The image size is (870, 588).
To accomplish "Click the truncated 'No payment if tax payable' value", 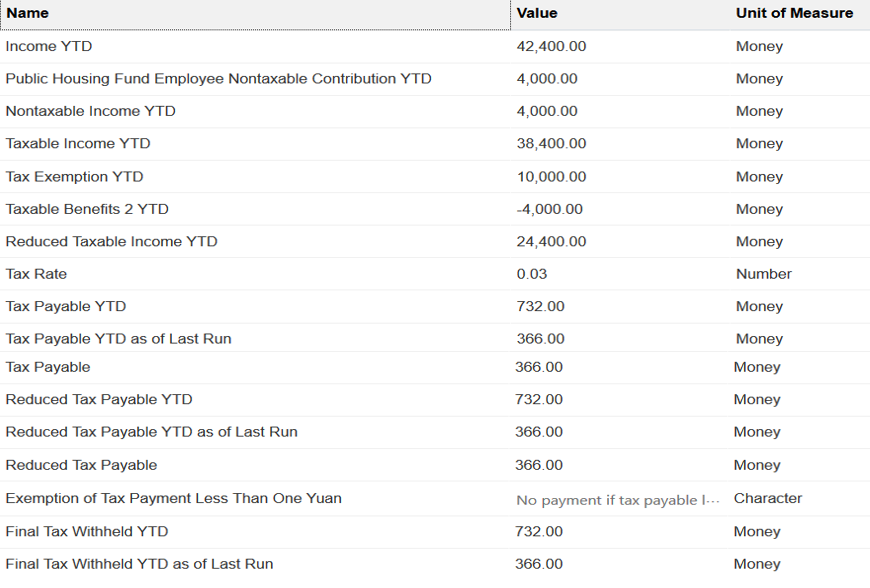I will click(x=617, y=500).
